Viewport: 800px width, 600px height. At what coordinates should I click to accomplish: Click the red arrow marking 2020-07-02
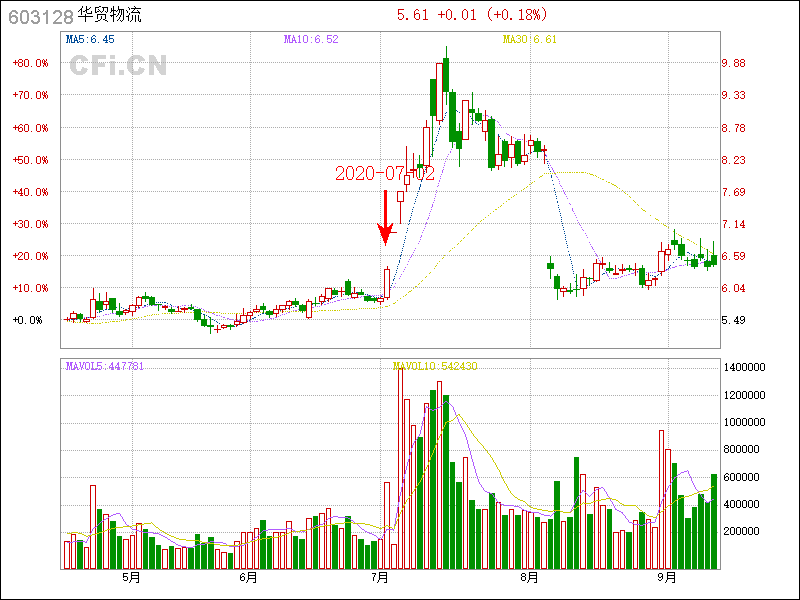385,217
